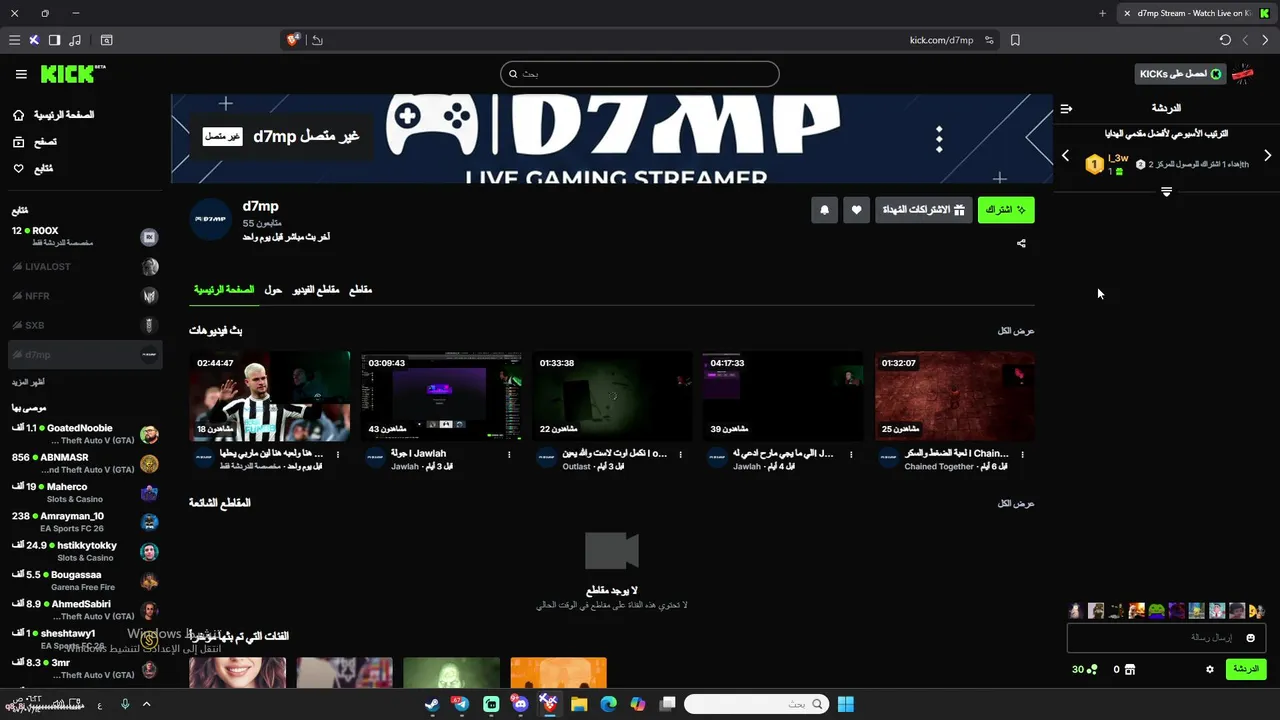Screen dimensions: 1280x720
Task: Switch to مقاطع الفيديو videos tab
Action: [316, 290]
